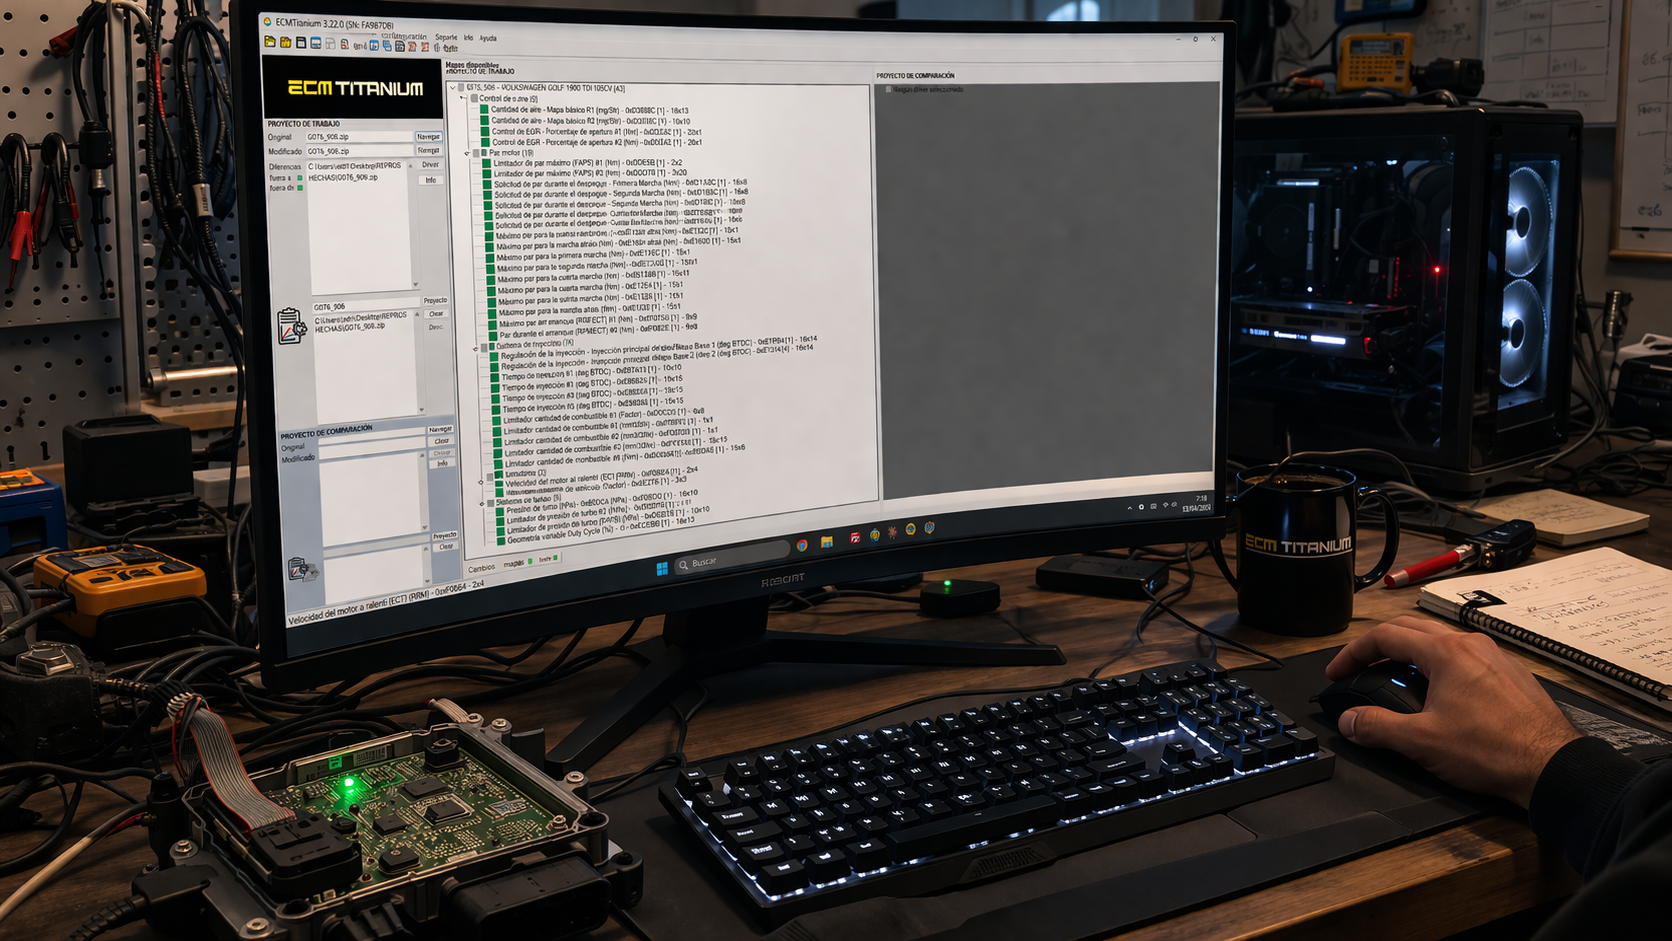
Task: Collapse the Par motor tree group
Action: 468,154
